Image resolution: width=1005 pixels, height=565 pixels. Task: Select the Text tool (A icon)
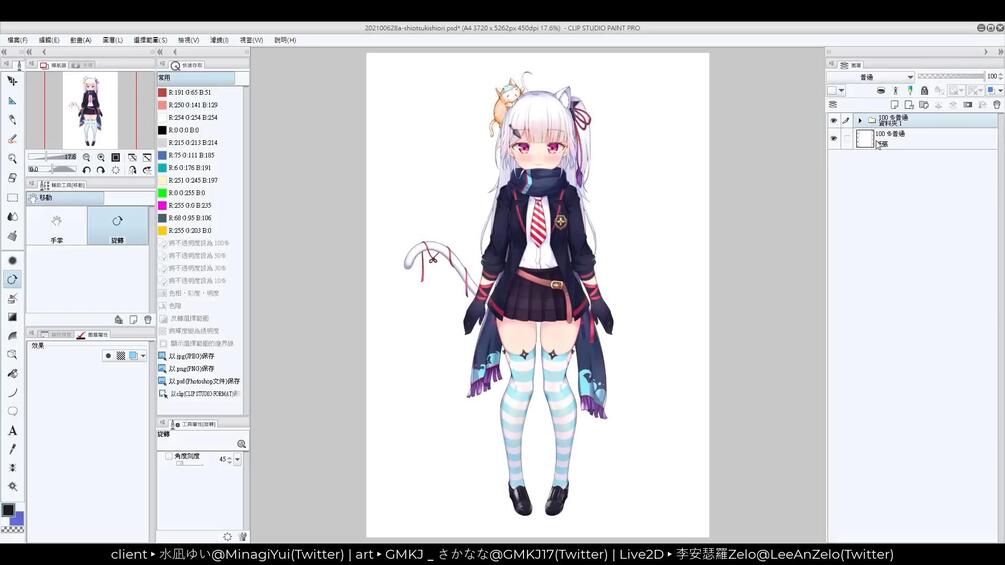coord(12,430)
